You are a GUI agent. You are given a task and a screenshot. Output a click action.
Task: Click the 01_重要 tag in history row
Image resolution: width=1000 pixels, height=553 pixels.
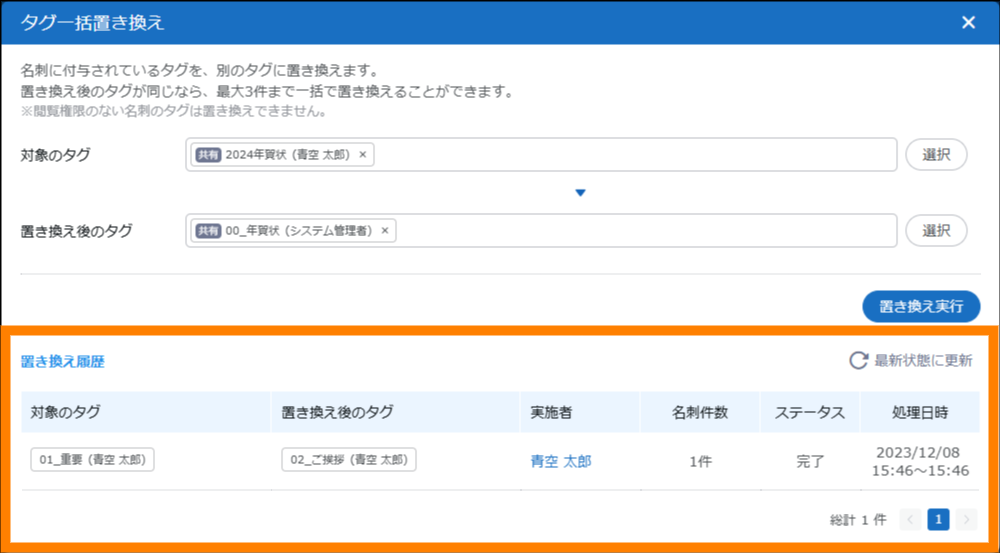(92, 460)
